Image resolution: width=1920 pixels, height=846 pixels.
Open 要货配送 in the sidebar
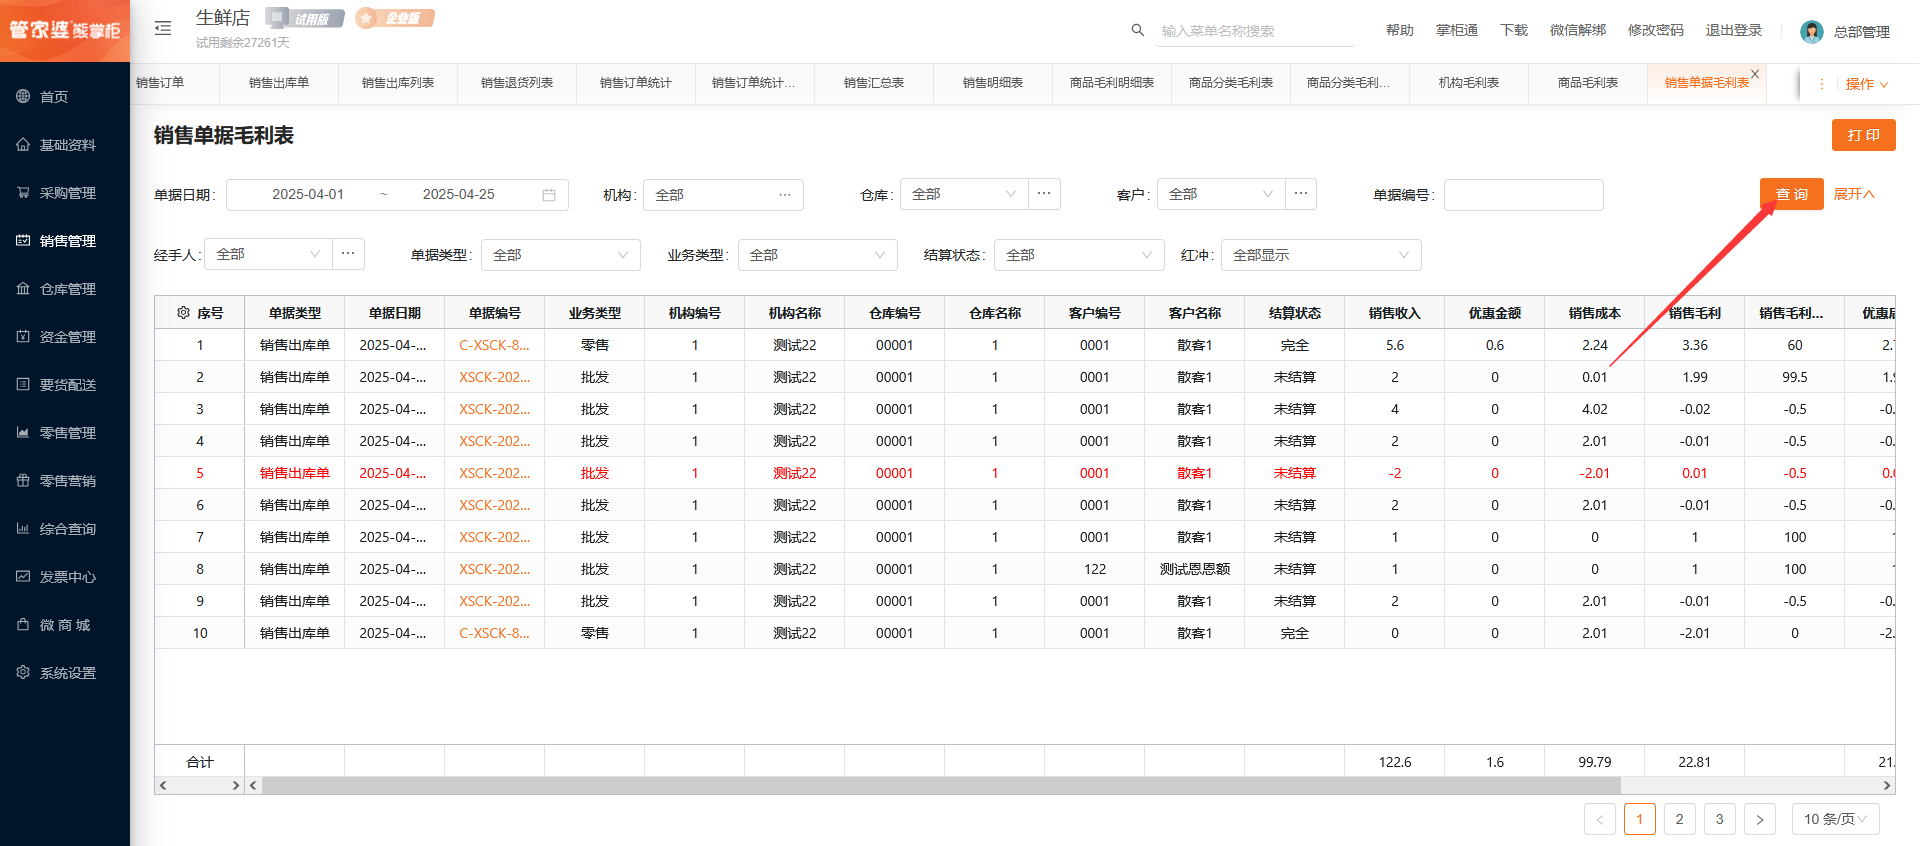click(65, 385)
